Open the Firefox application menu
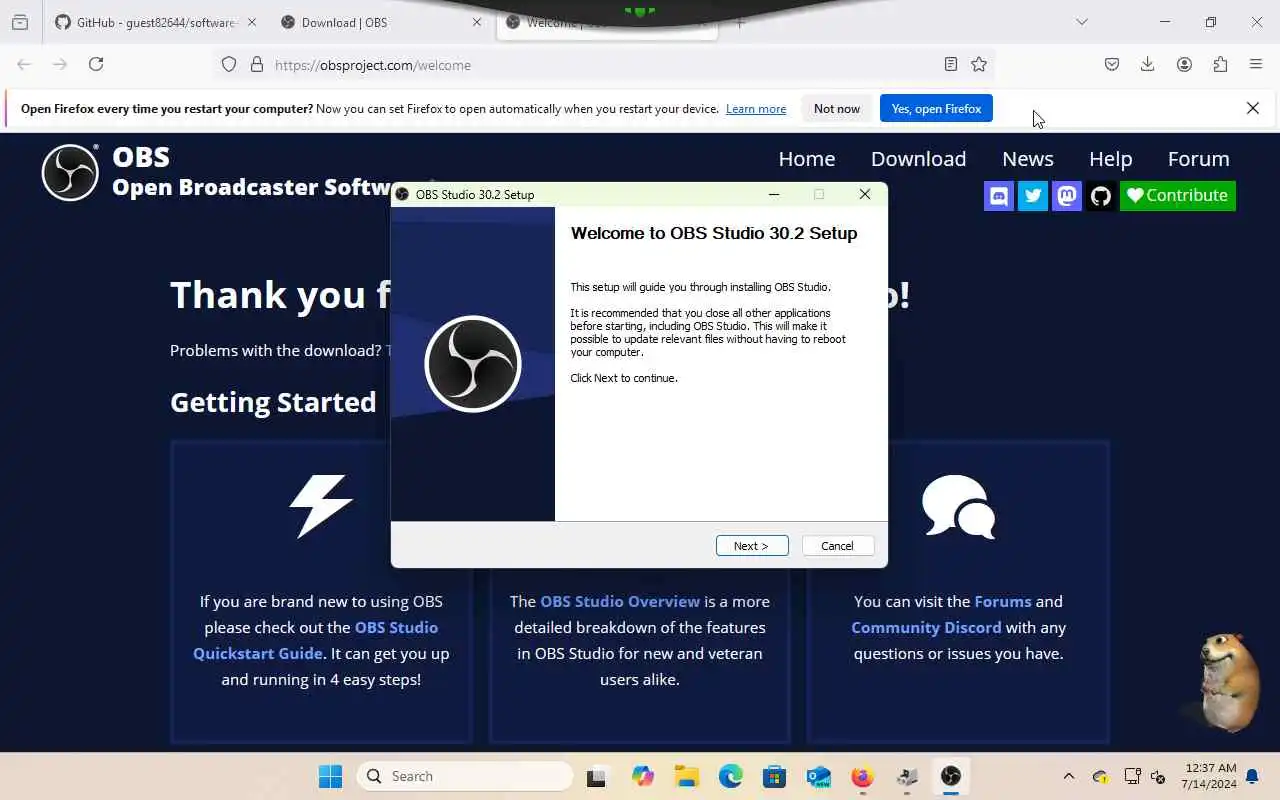Screen dimensions: 1280x800 (1256, 64)
